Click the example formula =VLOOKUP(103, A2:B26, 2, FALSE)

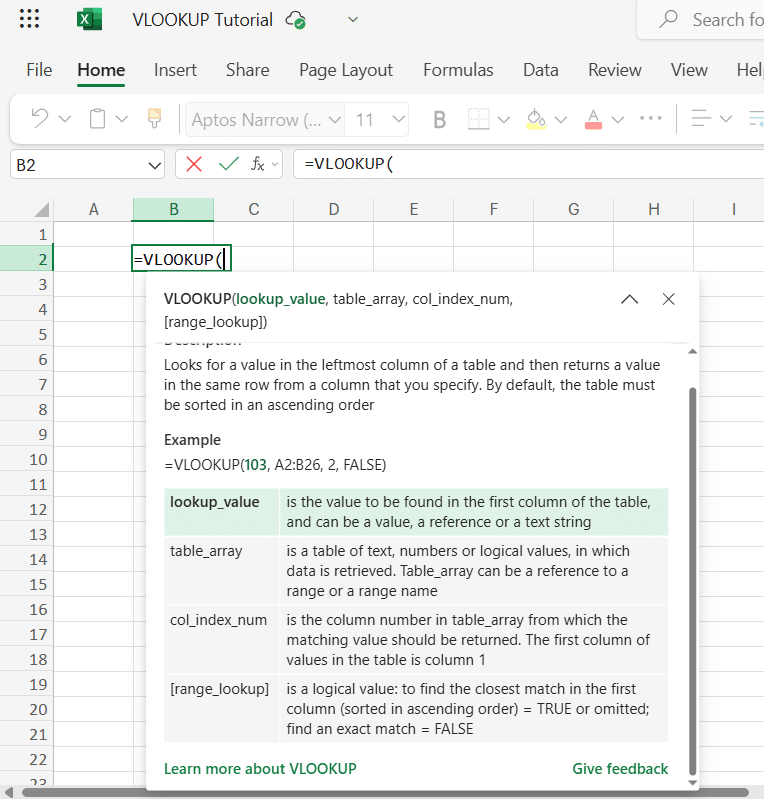(275, 465)
